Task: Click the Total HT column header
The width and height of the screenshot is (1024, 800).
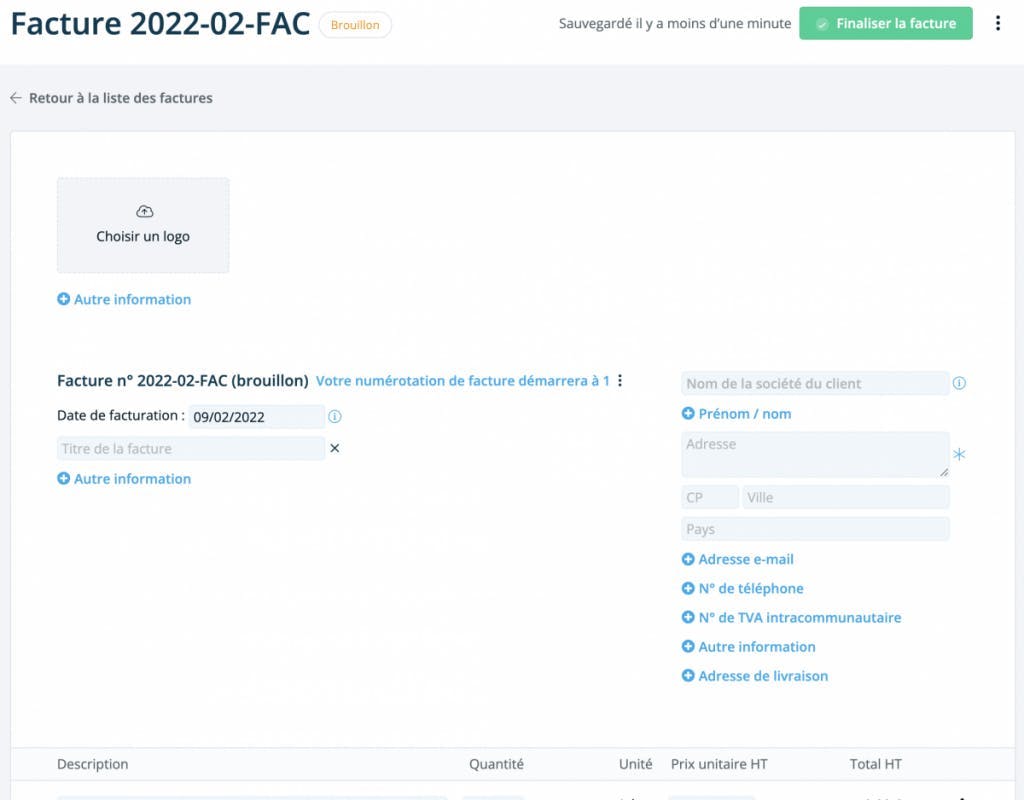Action: [875, 764]
